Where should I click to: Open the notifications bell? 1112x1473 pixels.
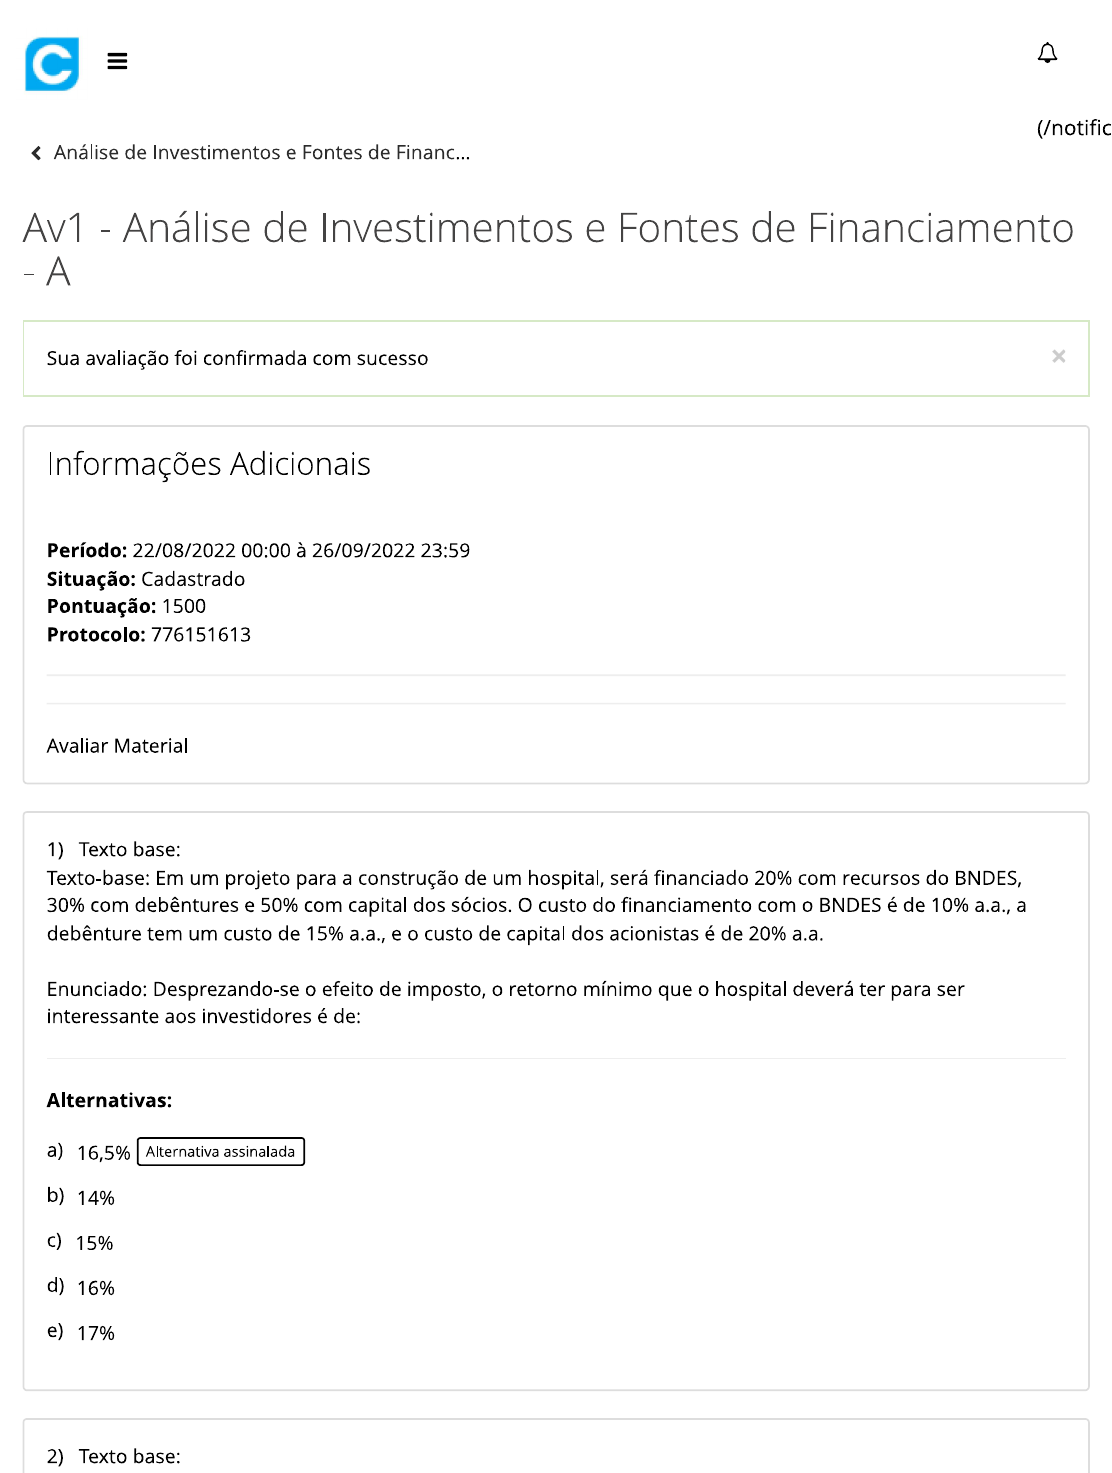pos(1047,54)
